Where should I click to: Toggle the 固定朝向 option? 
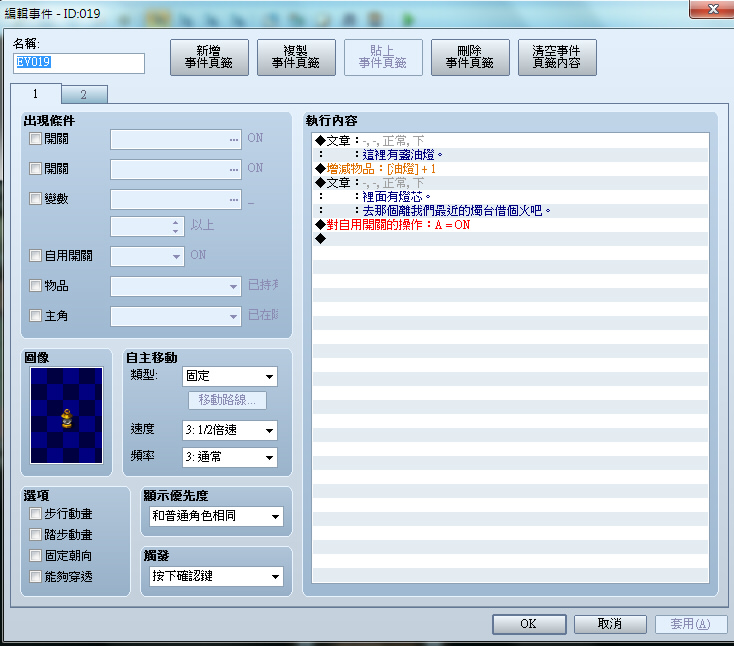point(35,555)
